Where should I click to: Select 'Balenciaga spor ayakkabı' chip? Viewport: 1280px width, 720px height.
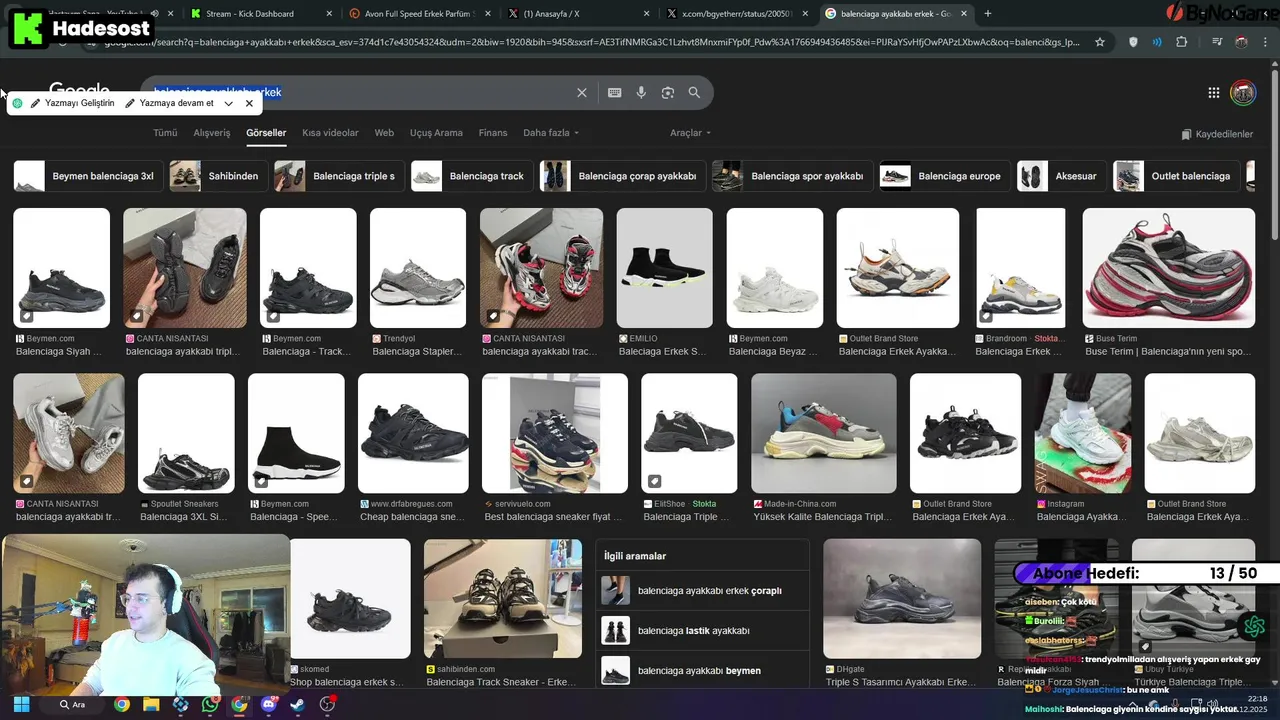(792, 176)
